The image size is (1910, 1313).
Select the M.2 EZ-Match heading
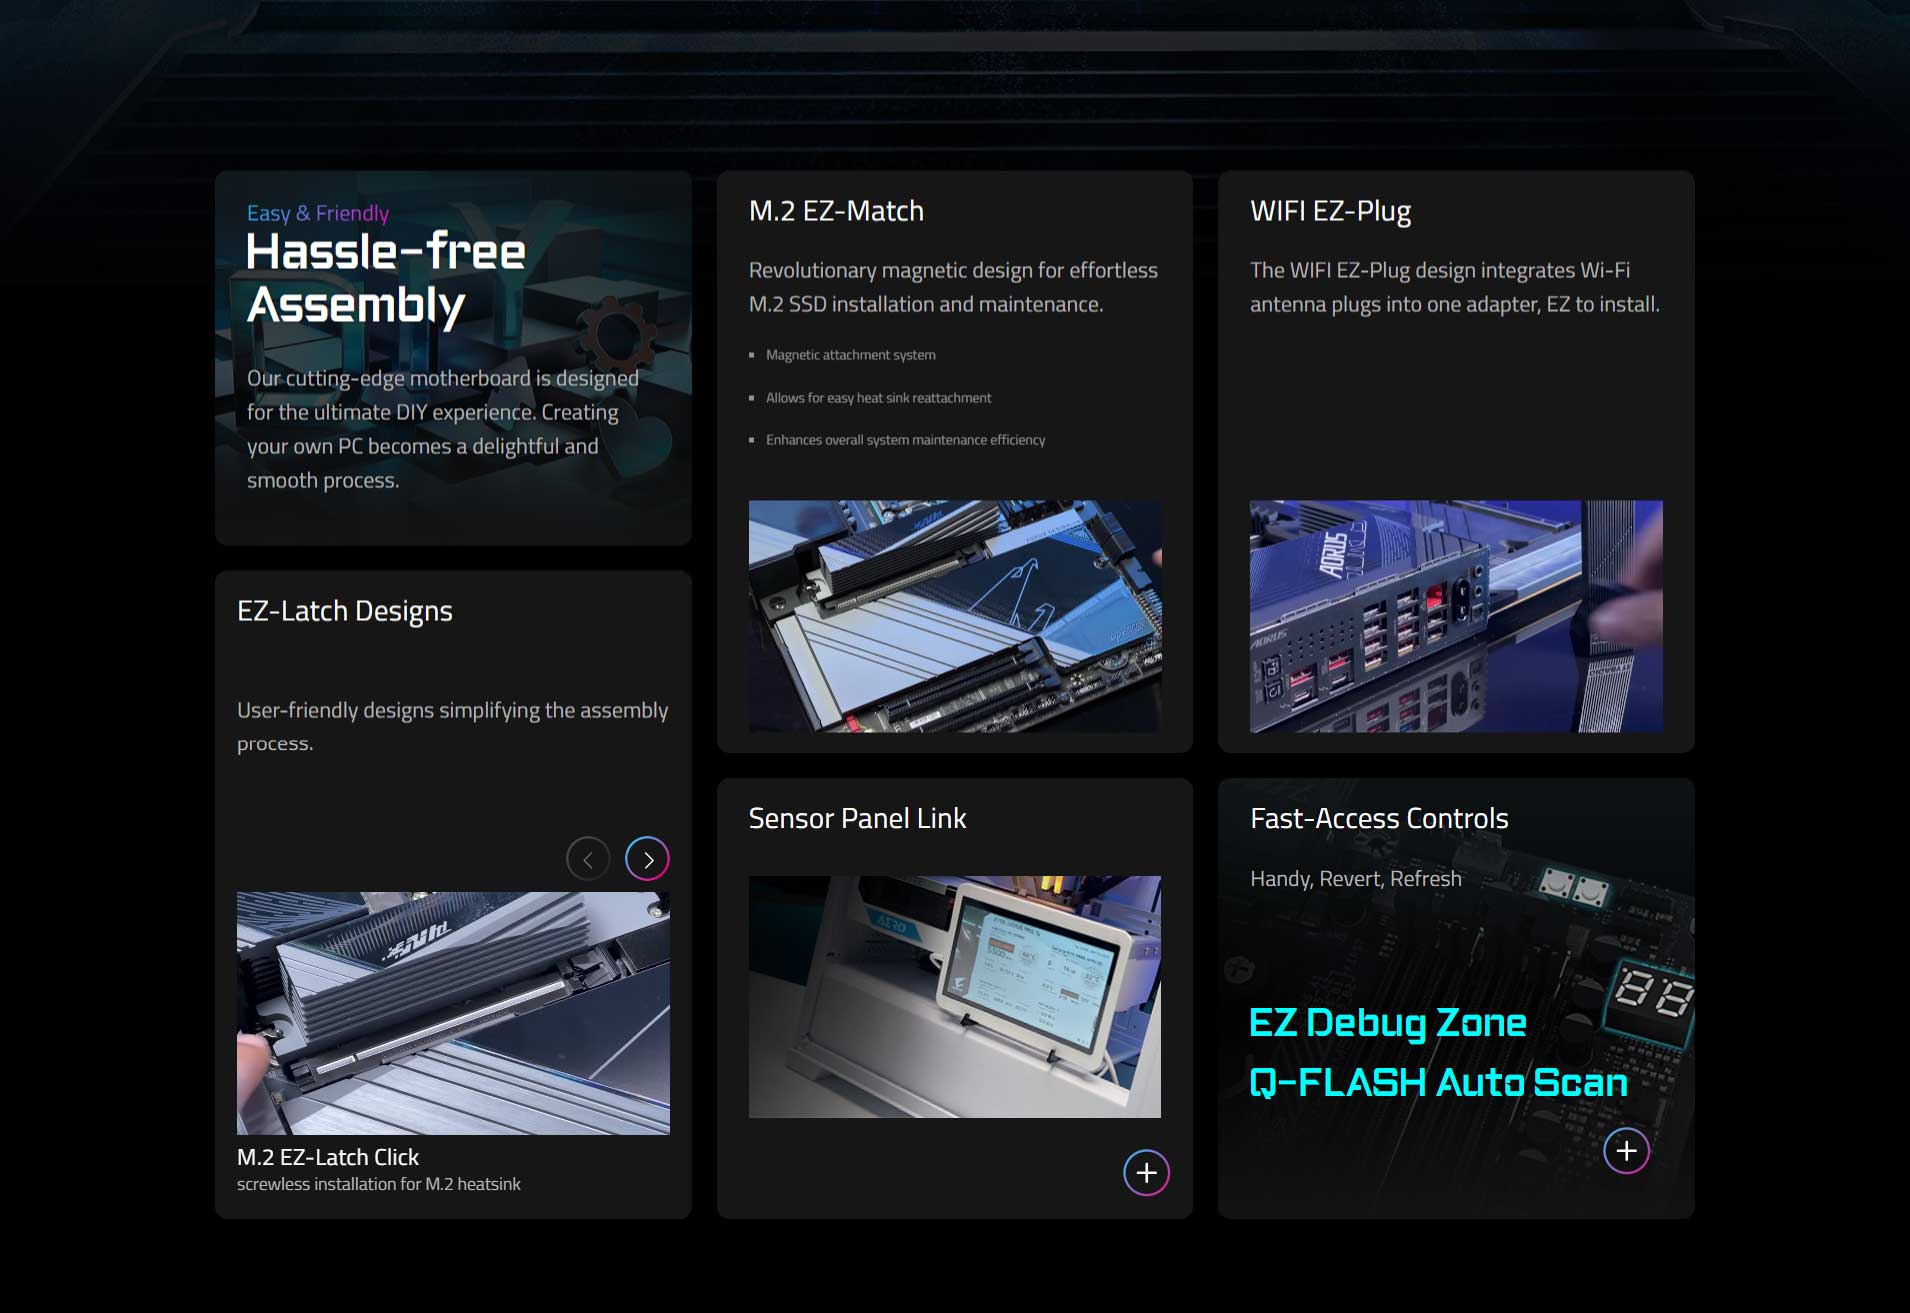click(836, 211)
